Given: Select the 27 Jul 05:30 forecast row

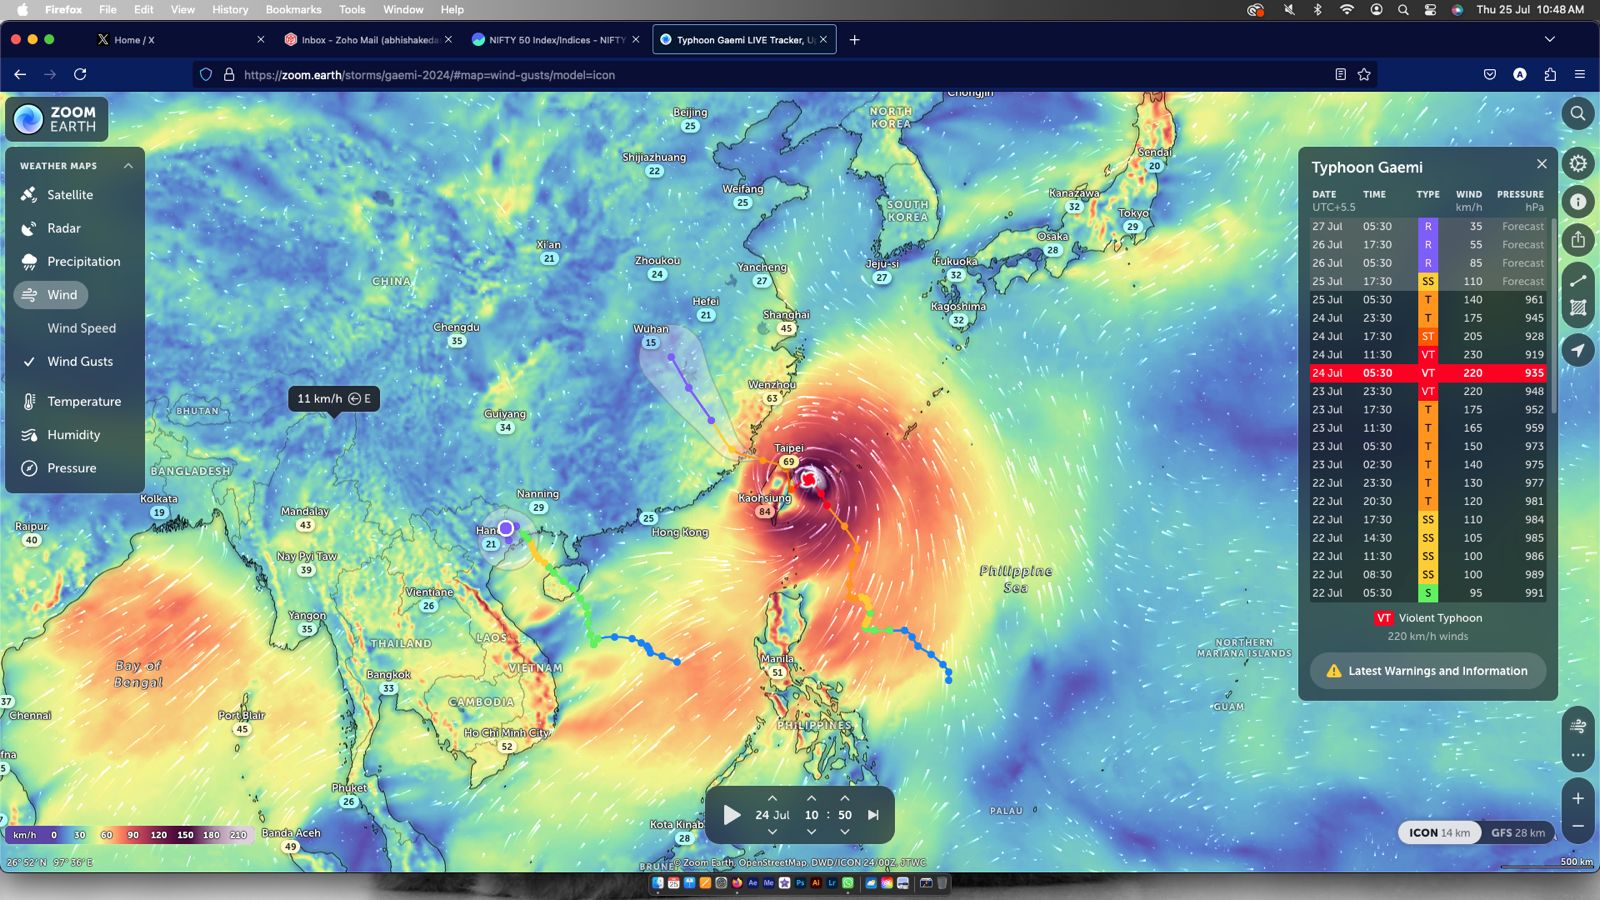Looking at the screenshot, I should coord(1428,226).
